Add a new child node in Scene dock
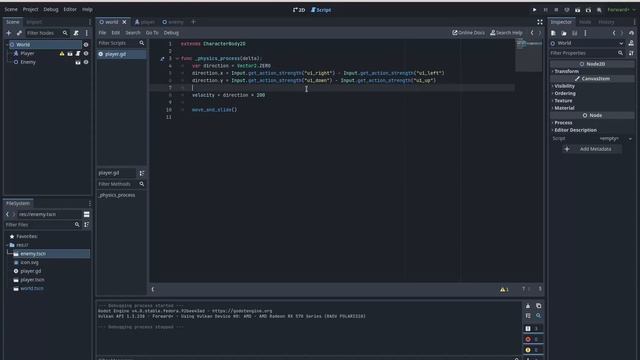This screenshot has height=360, width=640. click(x=9, y=33)
